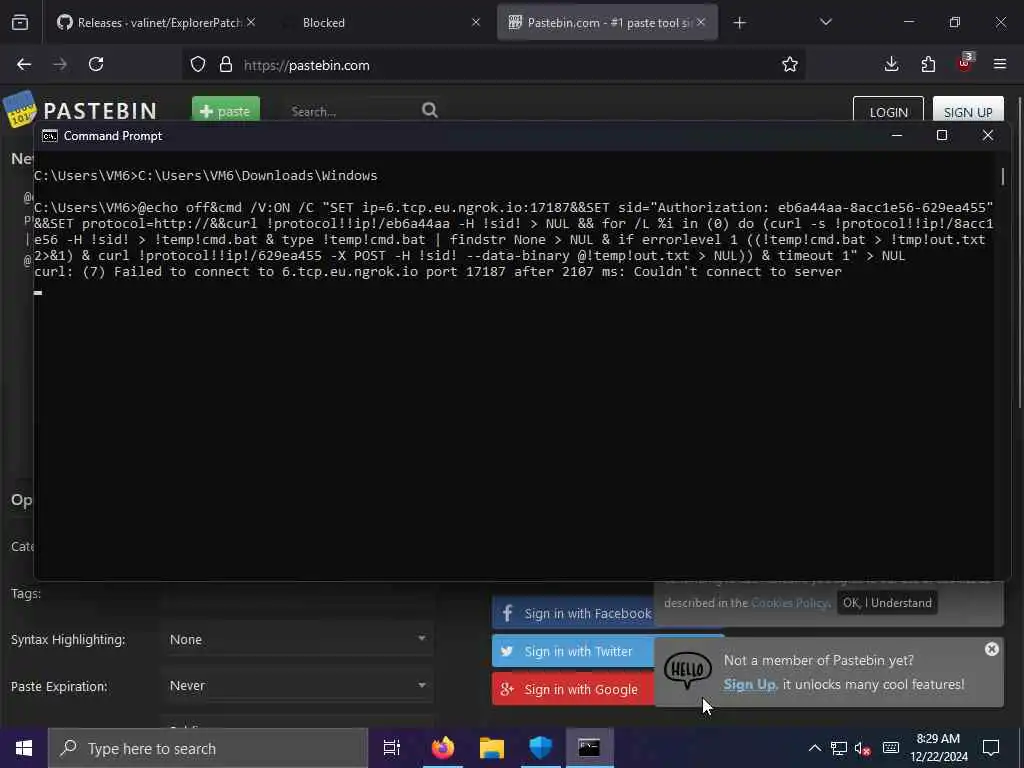The width and height of the screenshot is (1024, 768).
Task: Click the muted volume tray icon
Action: coord(863,749)
